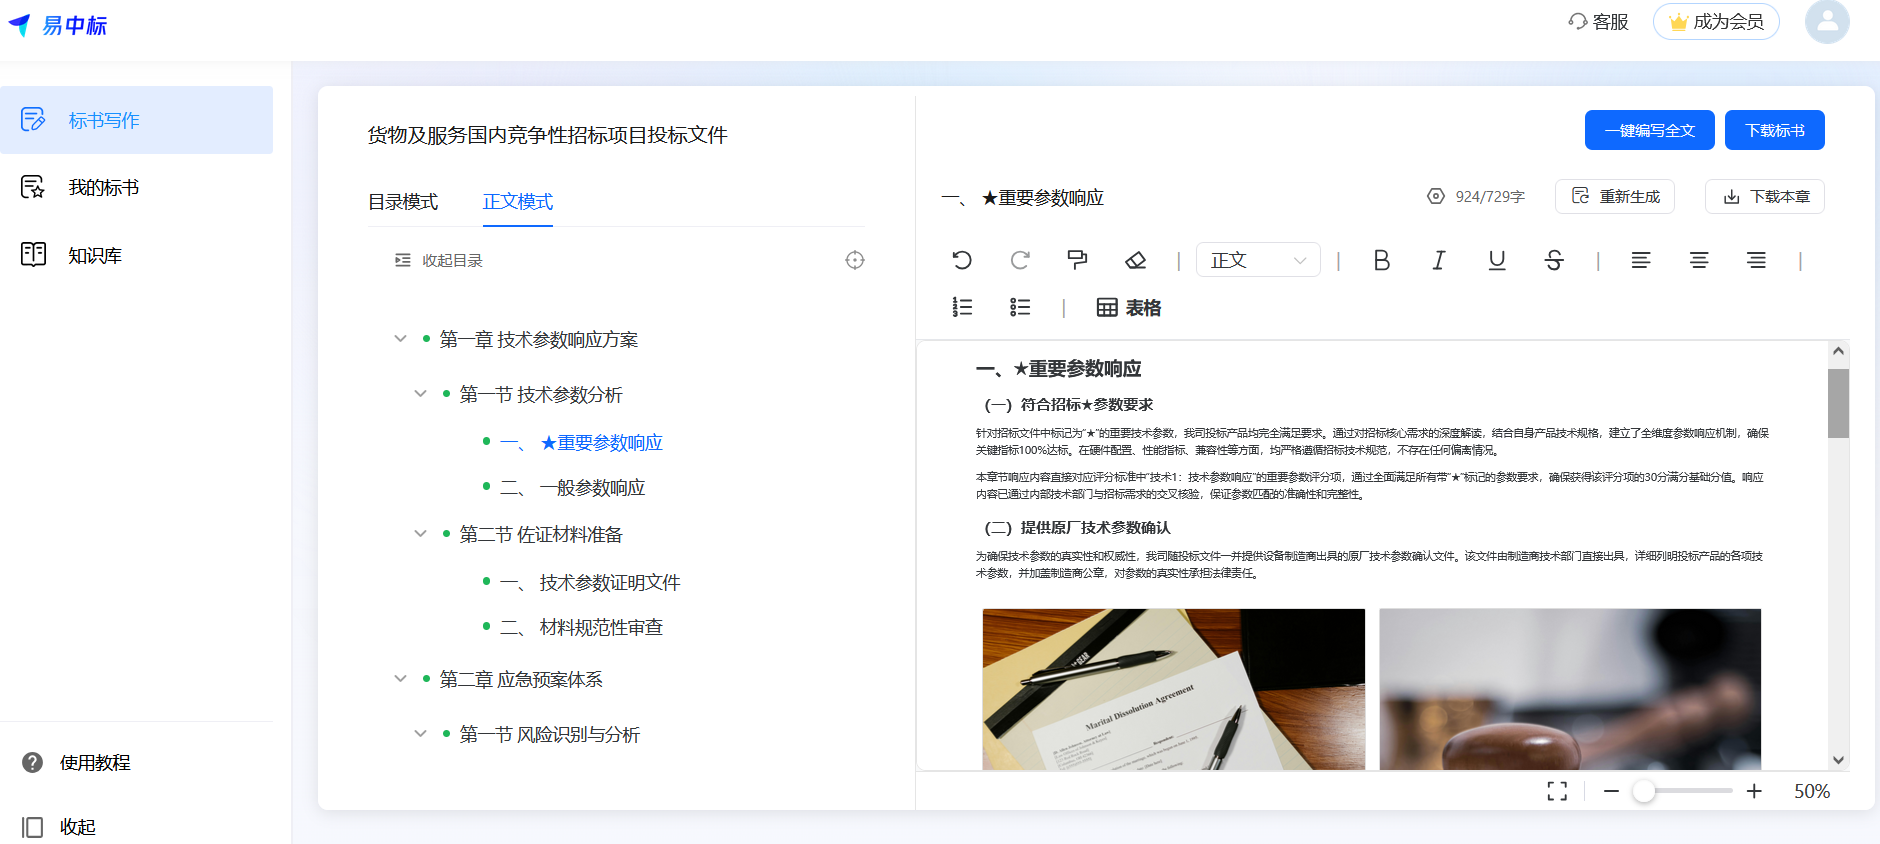Click the project title 货物及服务国内竞争性招标项目投标文件
The image size is (1880, 844).
click(x=547, y=135)
